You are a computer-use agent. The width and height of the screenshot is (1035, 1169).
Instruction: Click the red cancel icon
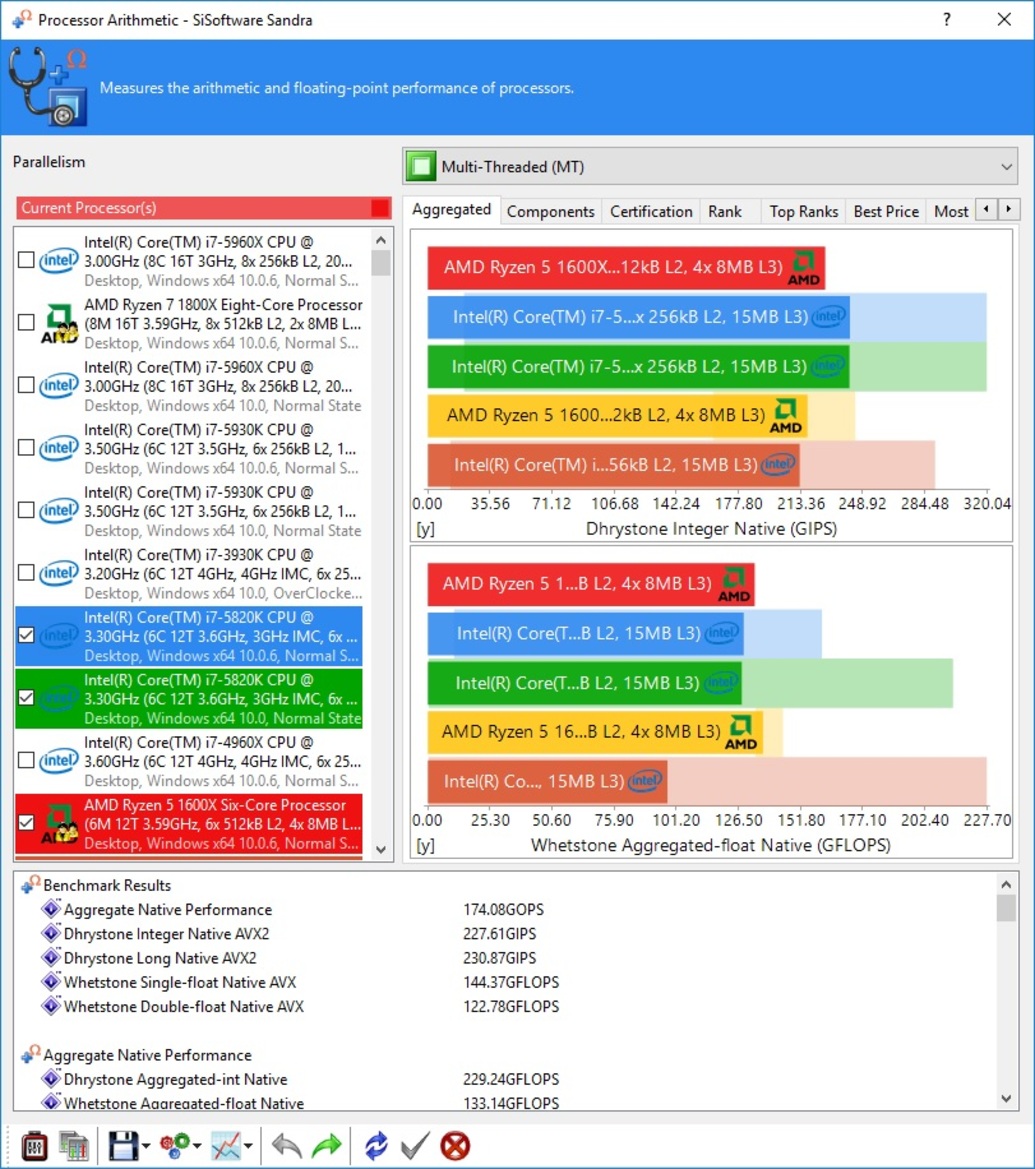tap(455, 1146)
